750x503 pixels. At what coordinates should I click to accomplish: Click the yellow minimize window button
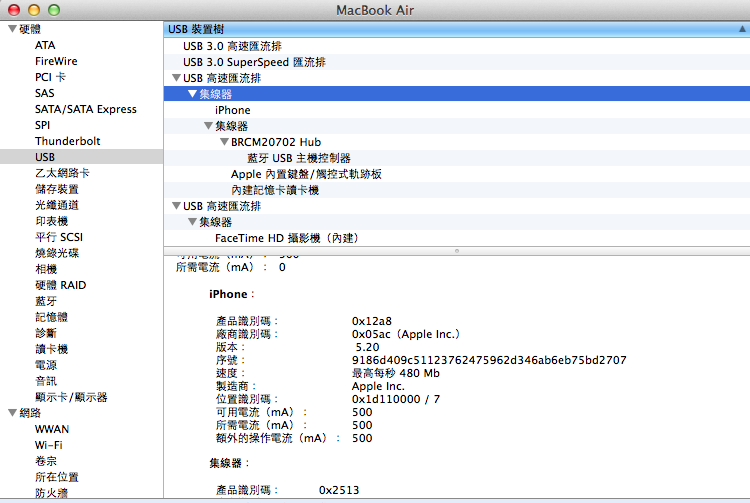pyautogui.click(x=34, y=10)
